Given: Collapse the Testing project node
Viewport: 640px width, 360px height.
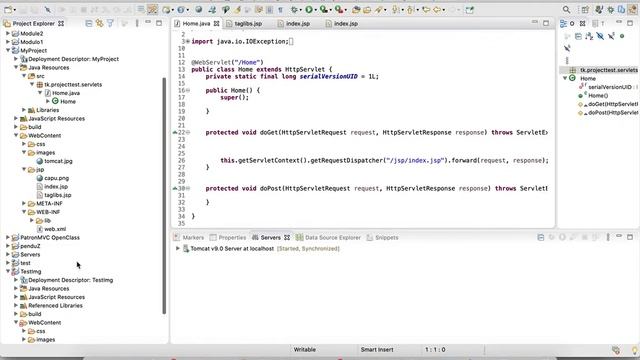Looking at the screenshot, I should click(8, 271).
